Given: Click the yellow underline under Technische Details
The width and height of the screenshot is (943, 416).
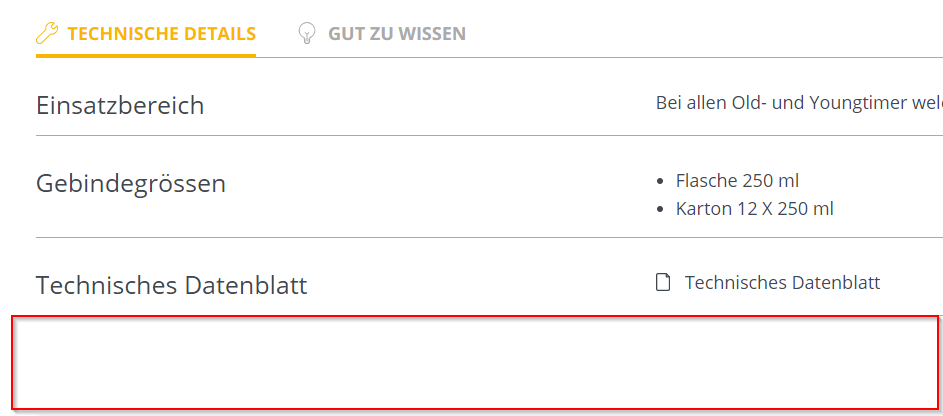Looking at the screenshot, I should (146, 55).
